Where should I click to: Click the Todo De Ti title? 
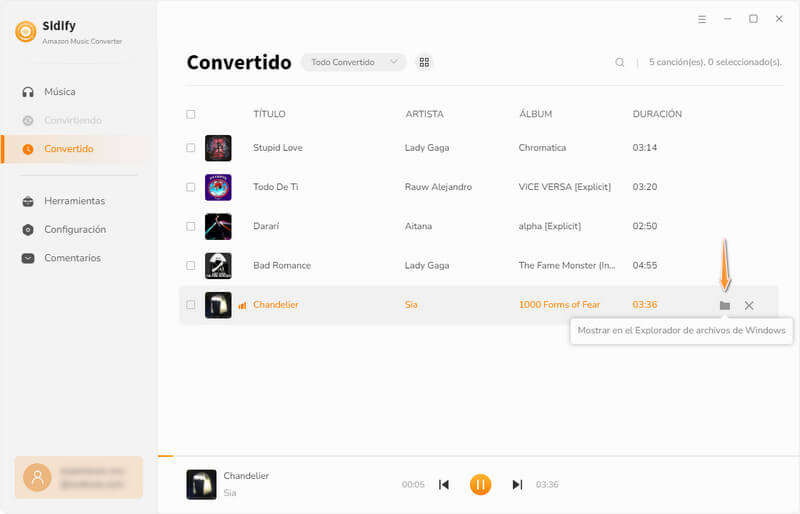click(276, 187)
